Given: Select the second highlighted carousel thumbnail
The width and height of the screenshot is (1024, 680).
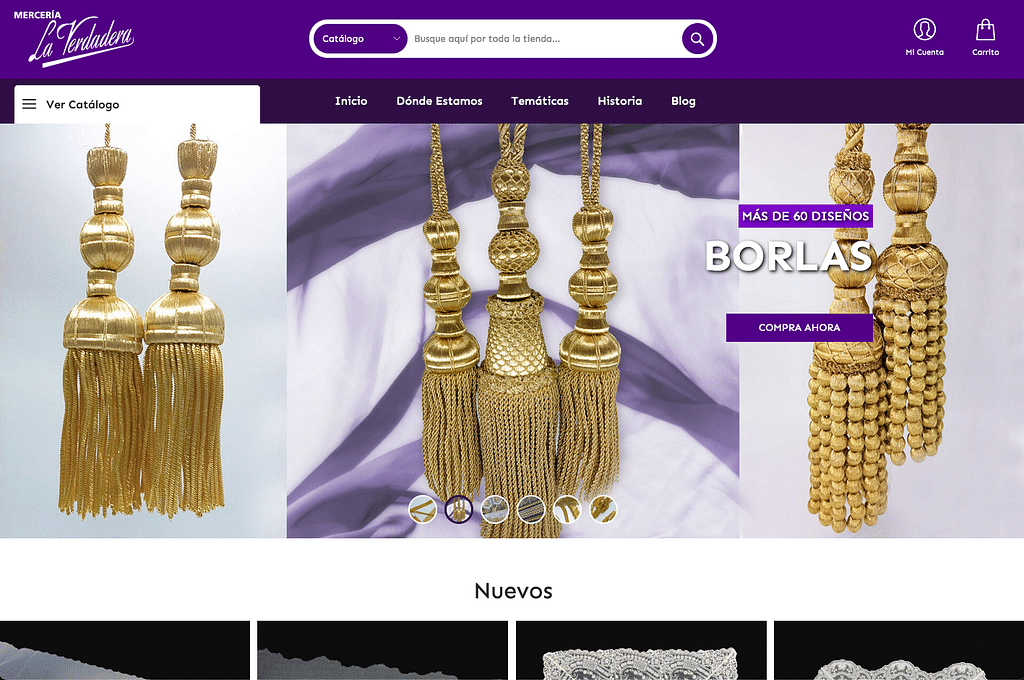Looking at the screenshot, I should 458,509.
